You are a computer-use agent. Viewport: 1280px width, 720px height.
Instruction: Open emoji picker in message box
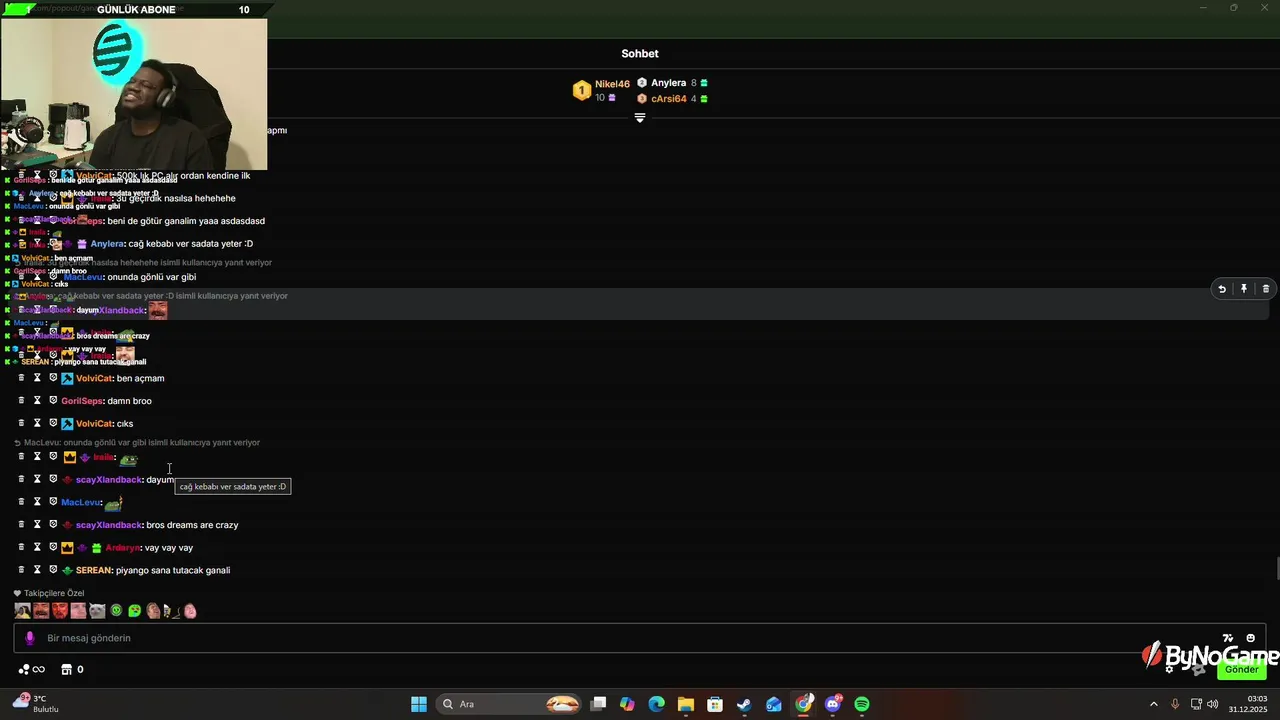pyautogui.click(x=1250, y=638)
